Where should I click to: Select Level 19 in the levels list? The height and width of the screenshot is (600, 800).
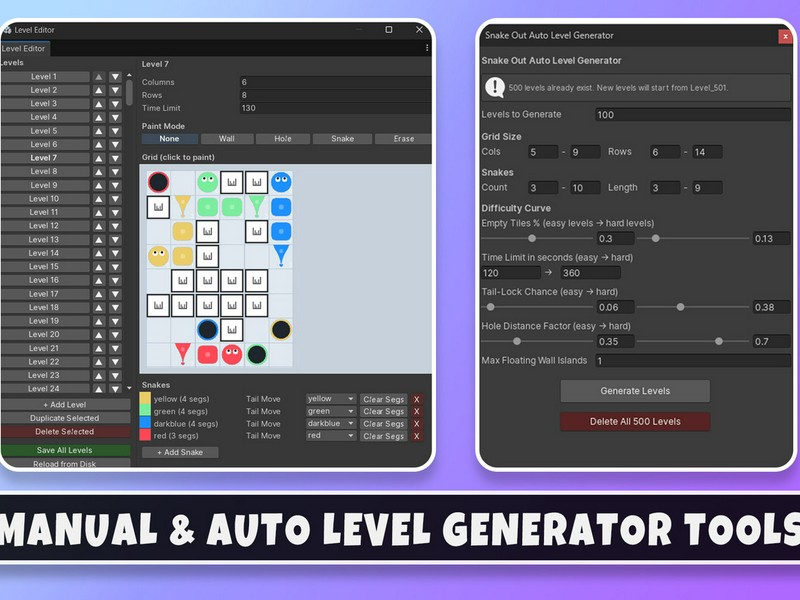point(44,321)
